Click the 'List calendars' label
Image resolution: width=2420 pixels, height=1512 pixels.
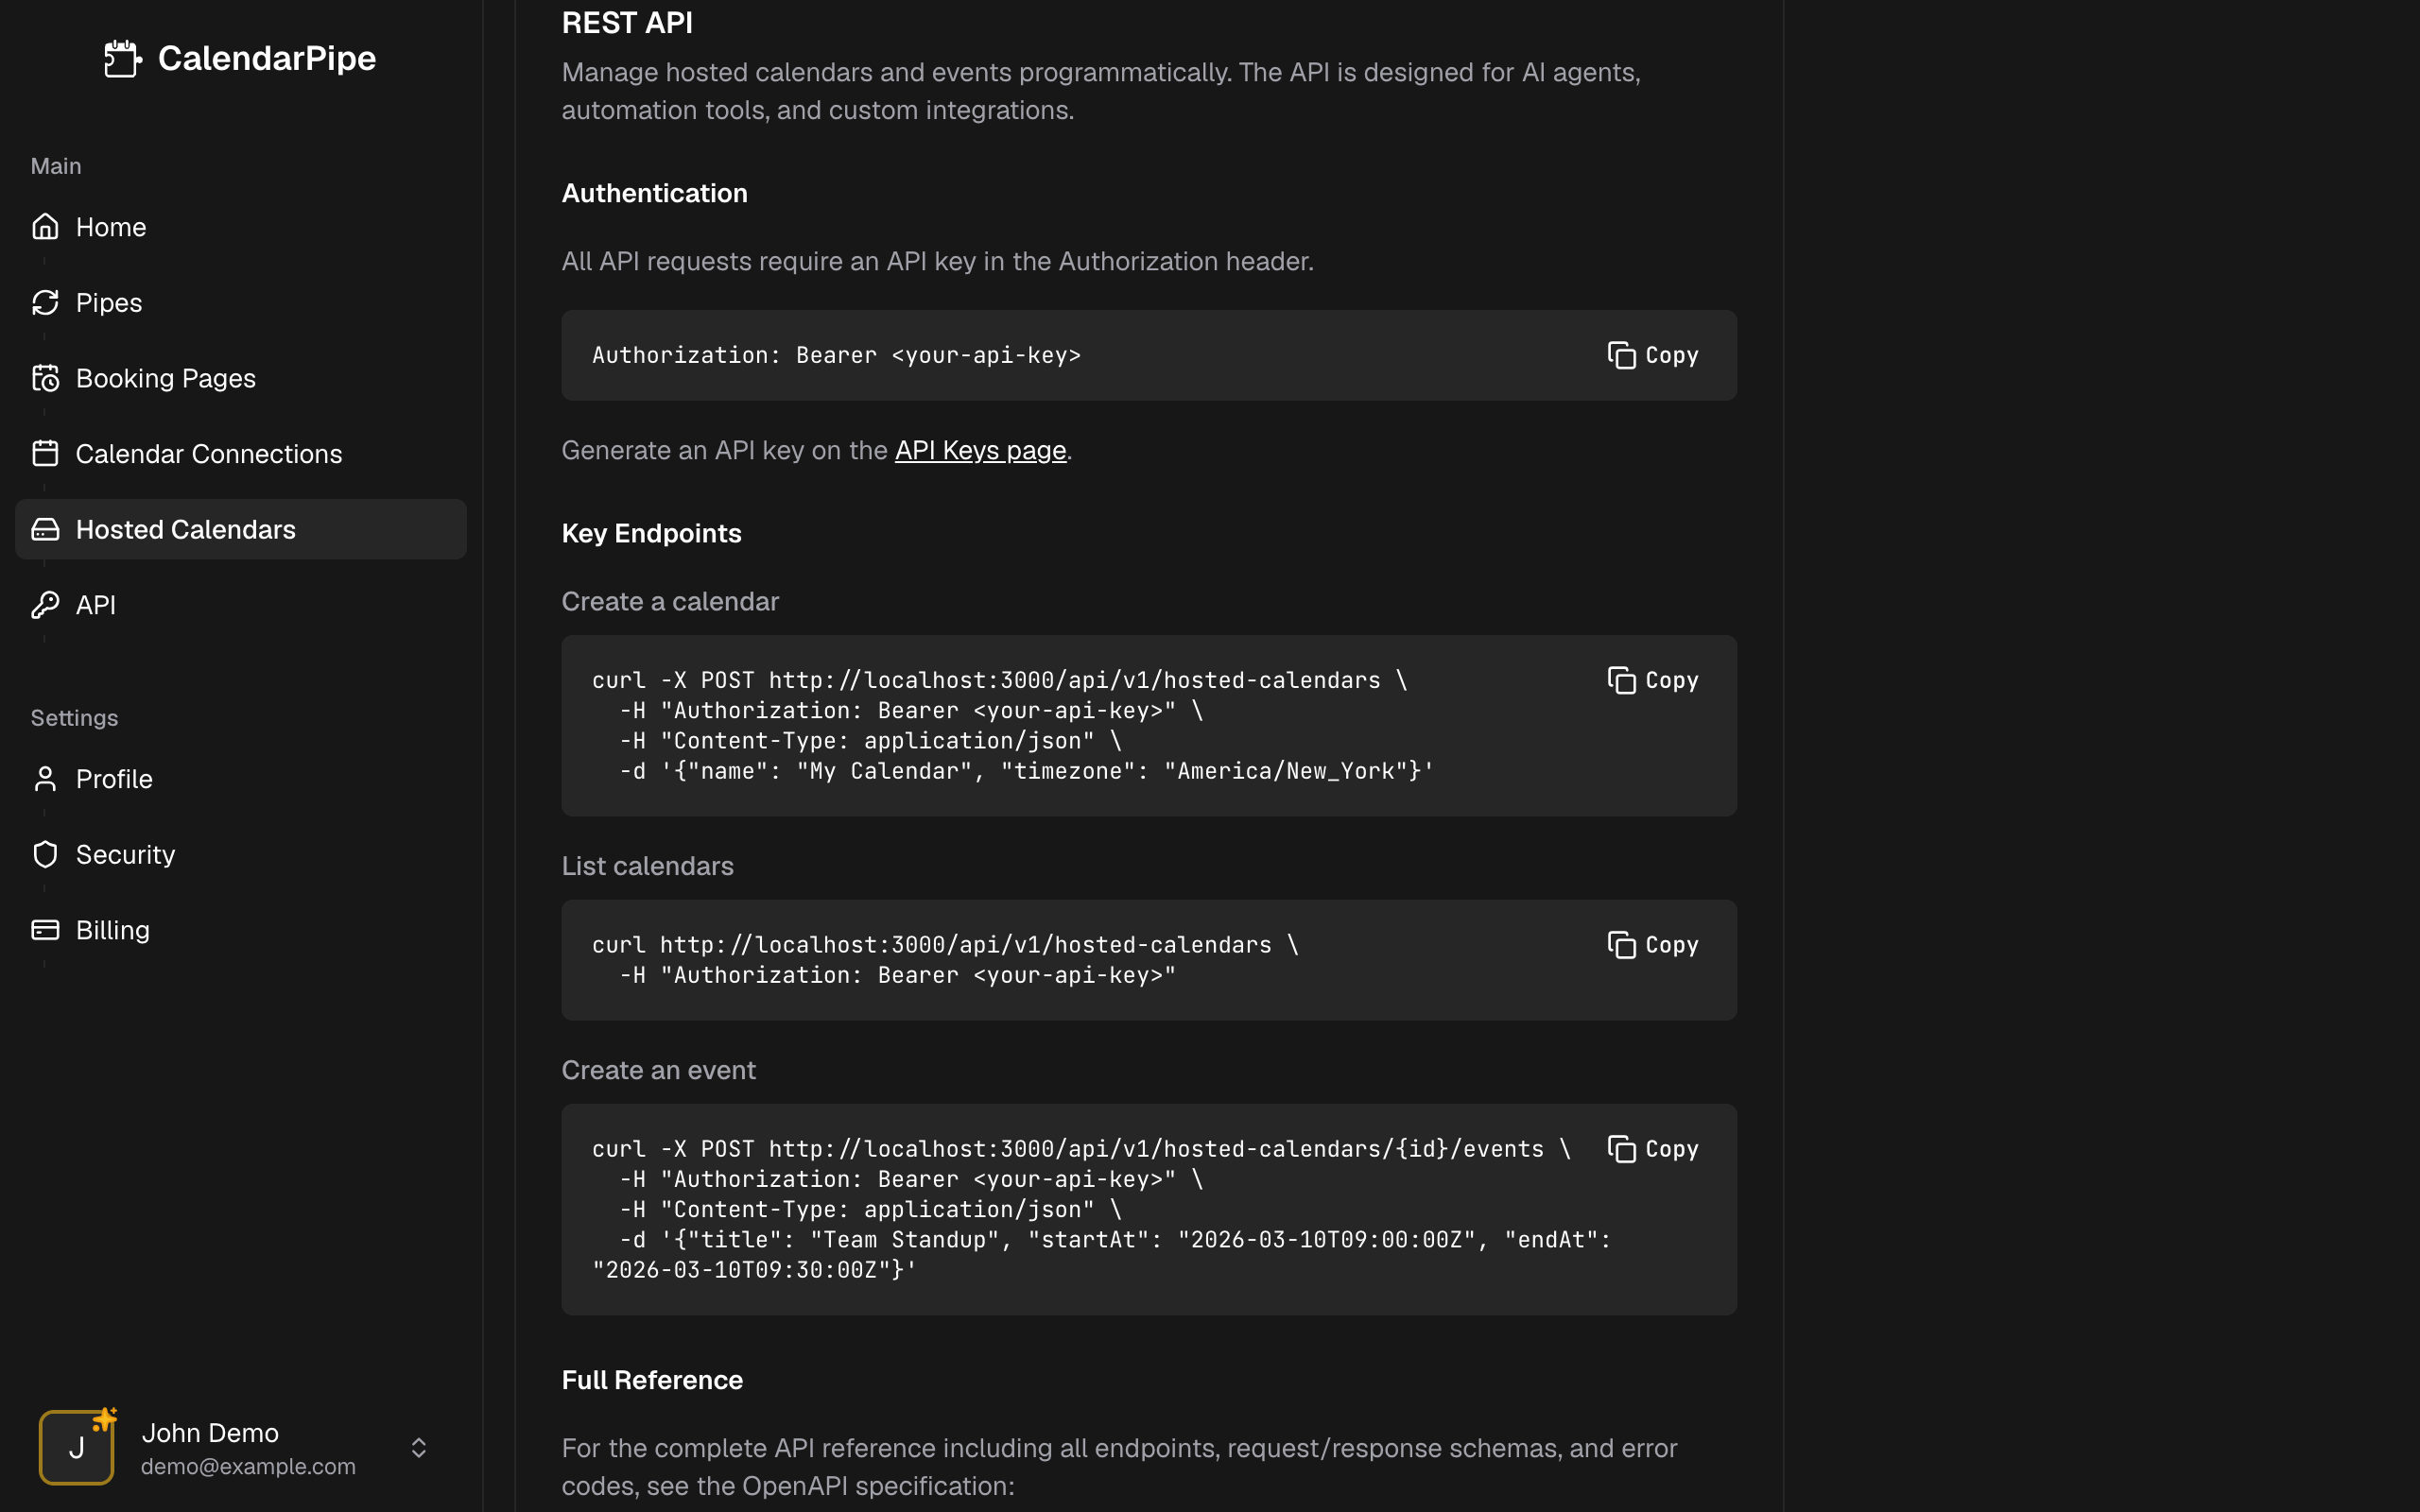(x=647, y=866)
